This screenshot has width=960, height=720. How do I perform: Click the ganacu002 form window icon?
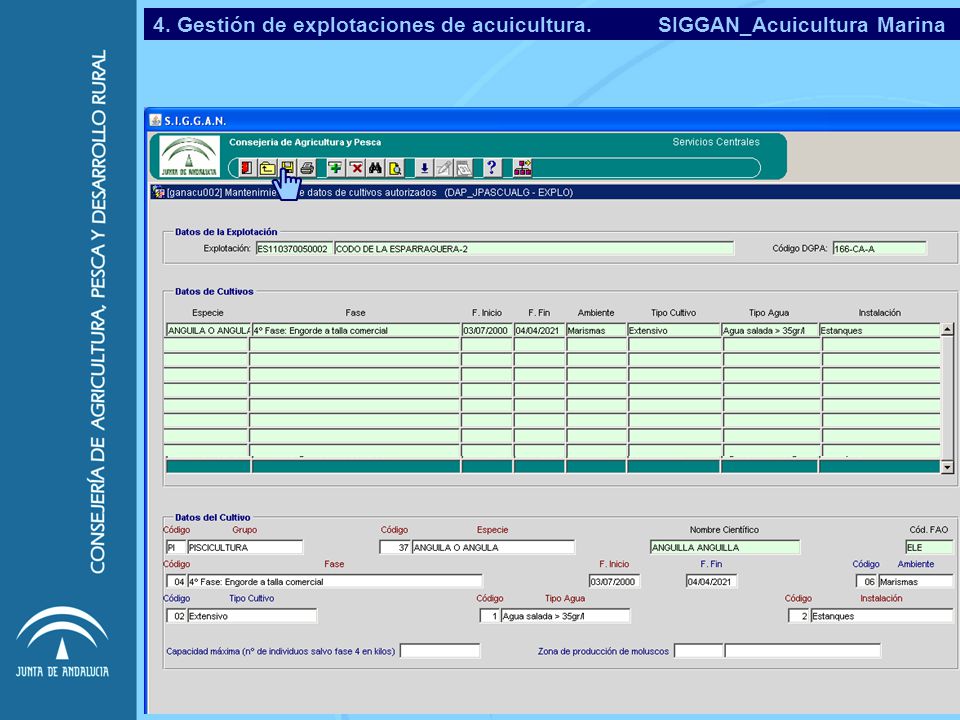pyautogui.click(x=158, y=192)
